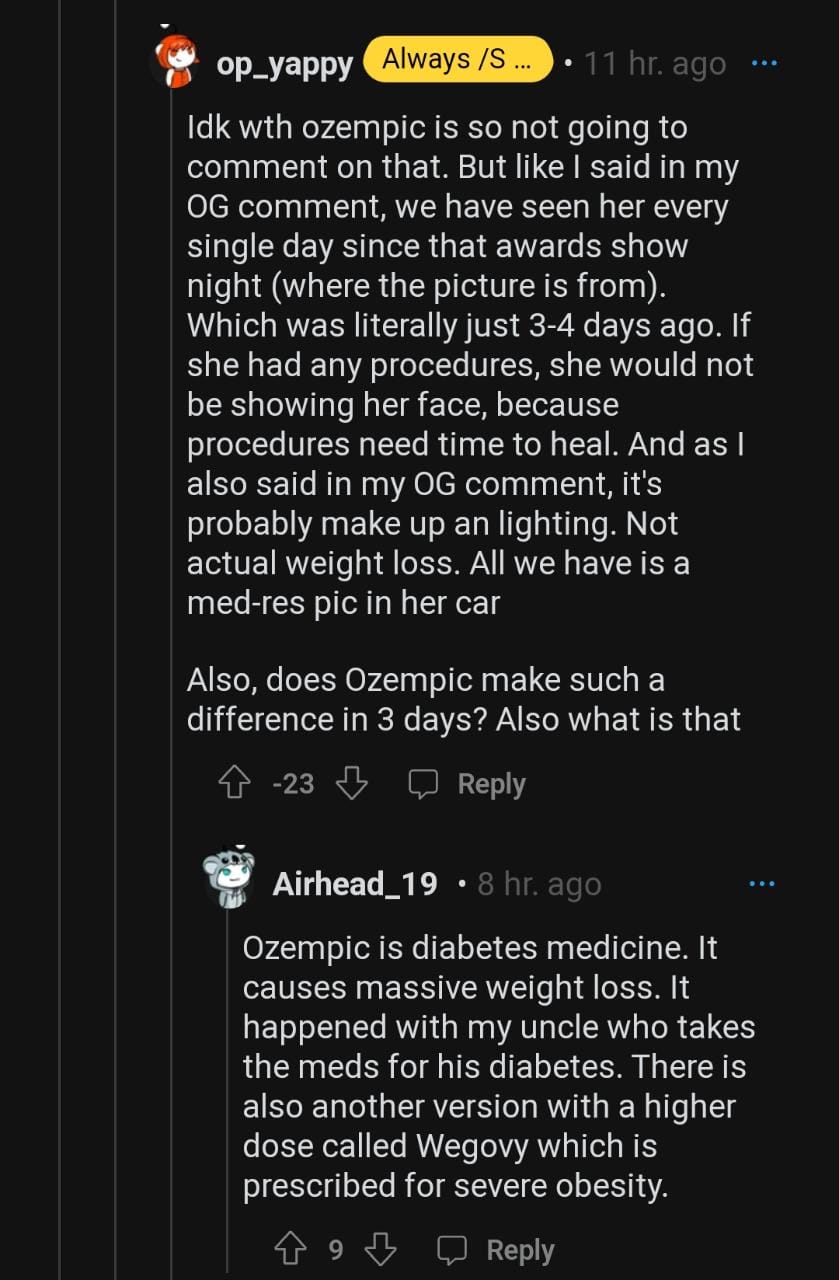The width and height of the screenshot is (839, 1280).
Task: Visit Airhead_19's username link
Action: click(x=355, y=884)
